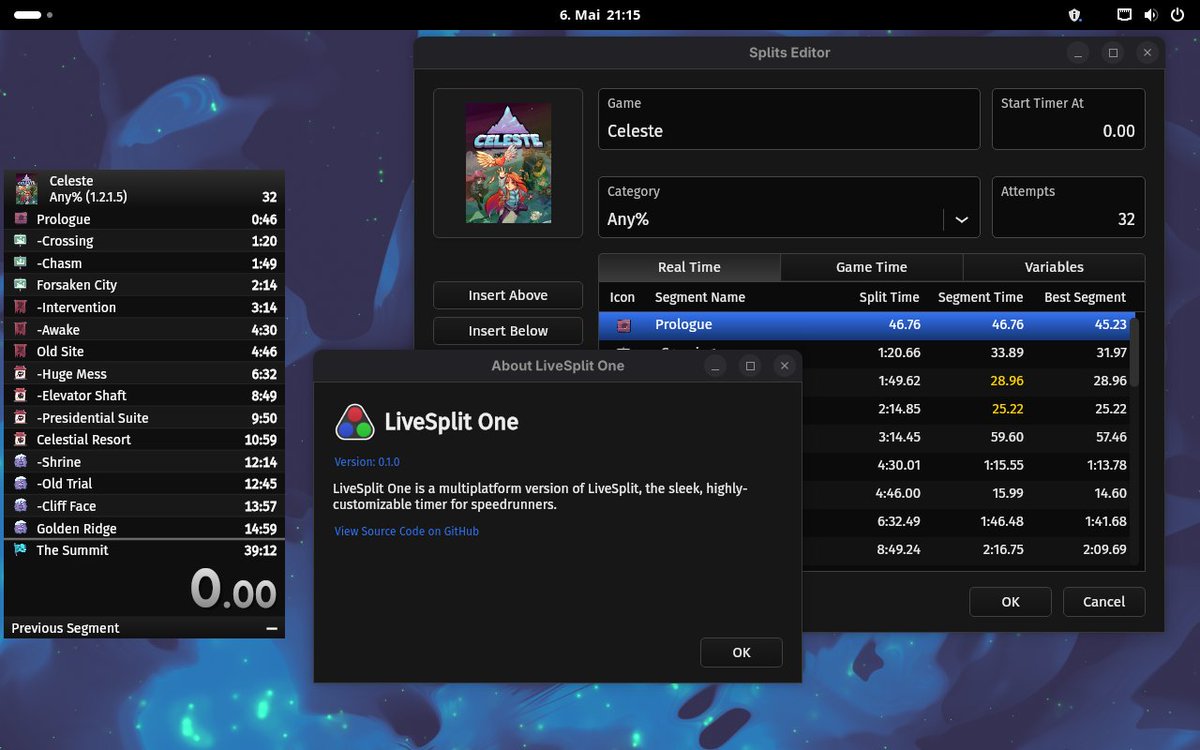Click the -Presidential Suite split icon
The image size is (1200, 750).
click(20, 417)
